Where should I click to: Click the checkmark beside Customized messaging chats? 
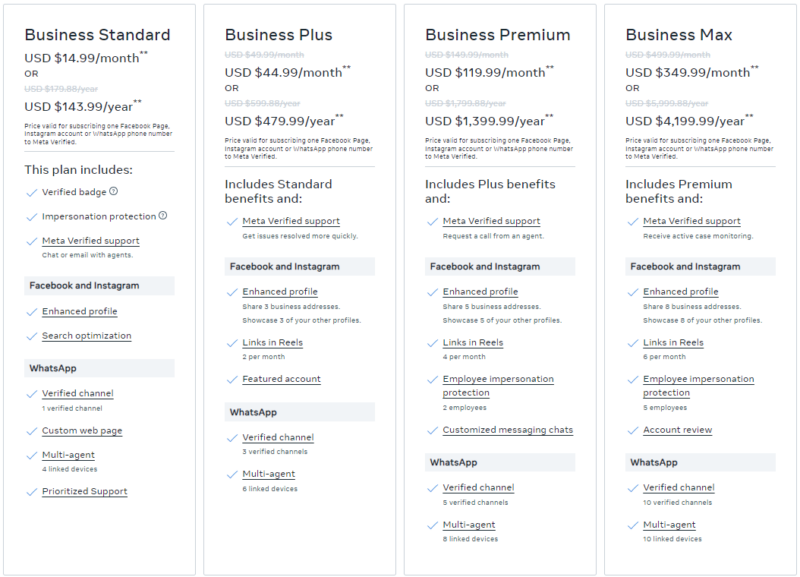click(x=431, y=431)
